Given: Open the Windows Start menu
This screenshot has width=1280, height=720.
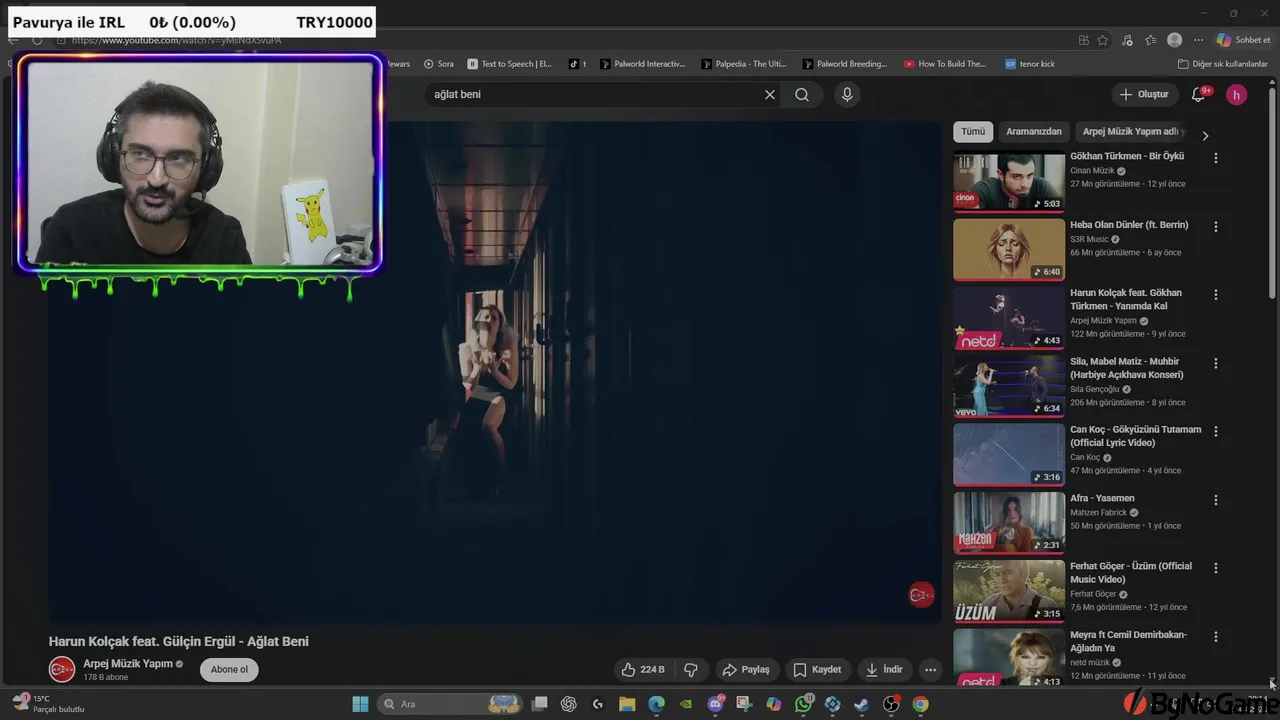Looking at the screenshot, I should tap(360, 704).
